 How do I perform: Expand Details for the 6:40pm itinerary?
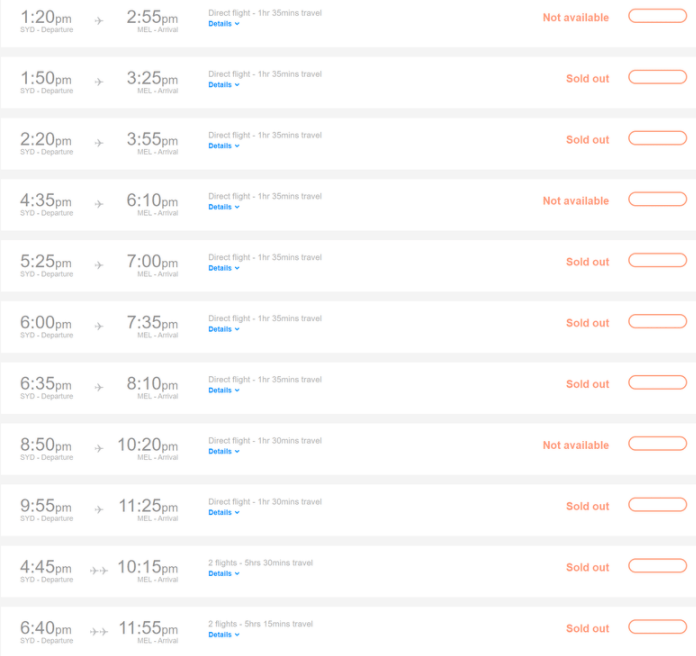[x=224, y=635]
